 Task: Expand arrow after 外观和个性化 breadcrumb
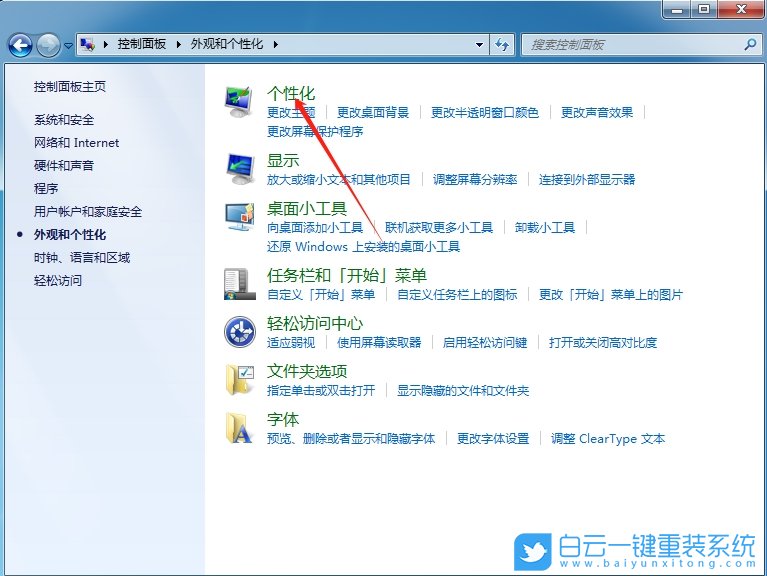pyautogui.click(x=276, y=44)
